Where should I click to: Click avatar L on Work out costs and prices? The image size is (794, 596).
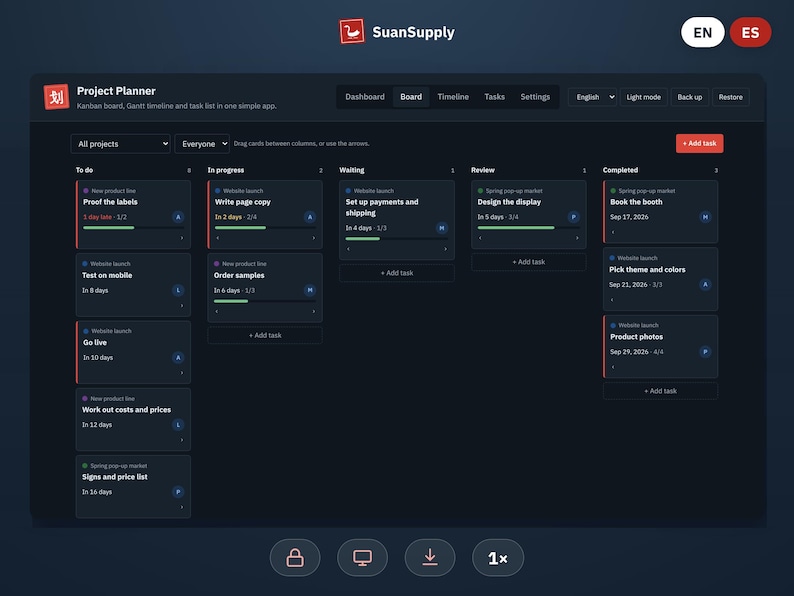178,425
